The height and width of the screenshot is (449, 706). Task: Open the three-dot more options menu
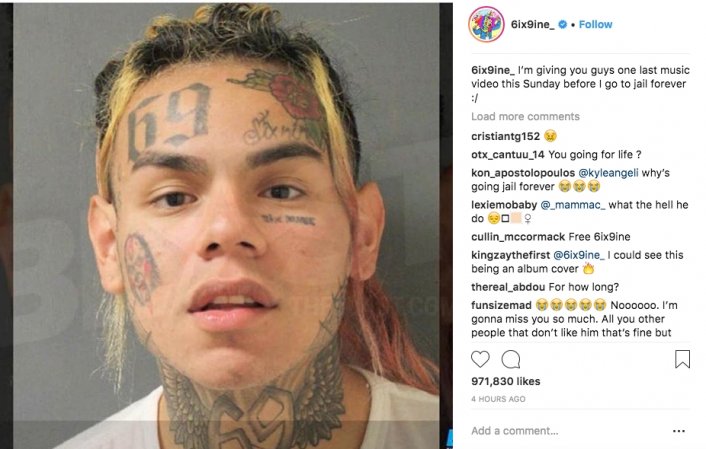pos(679,431)
